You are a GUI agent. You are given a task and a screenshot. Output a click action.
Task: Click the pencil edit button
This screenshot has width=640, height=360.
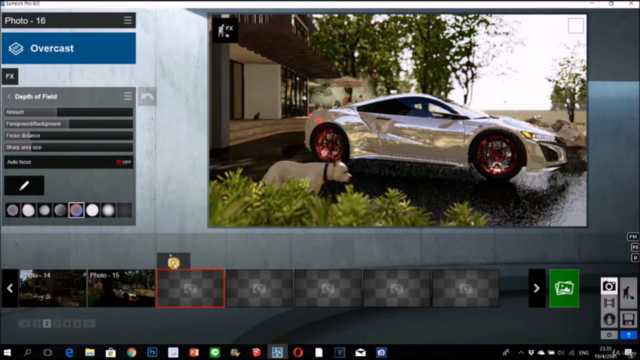coord(24,186)
